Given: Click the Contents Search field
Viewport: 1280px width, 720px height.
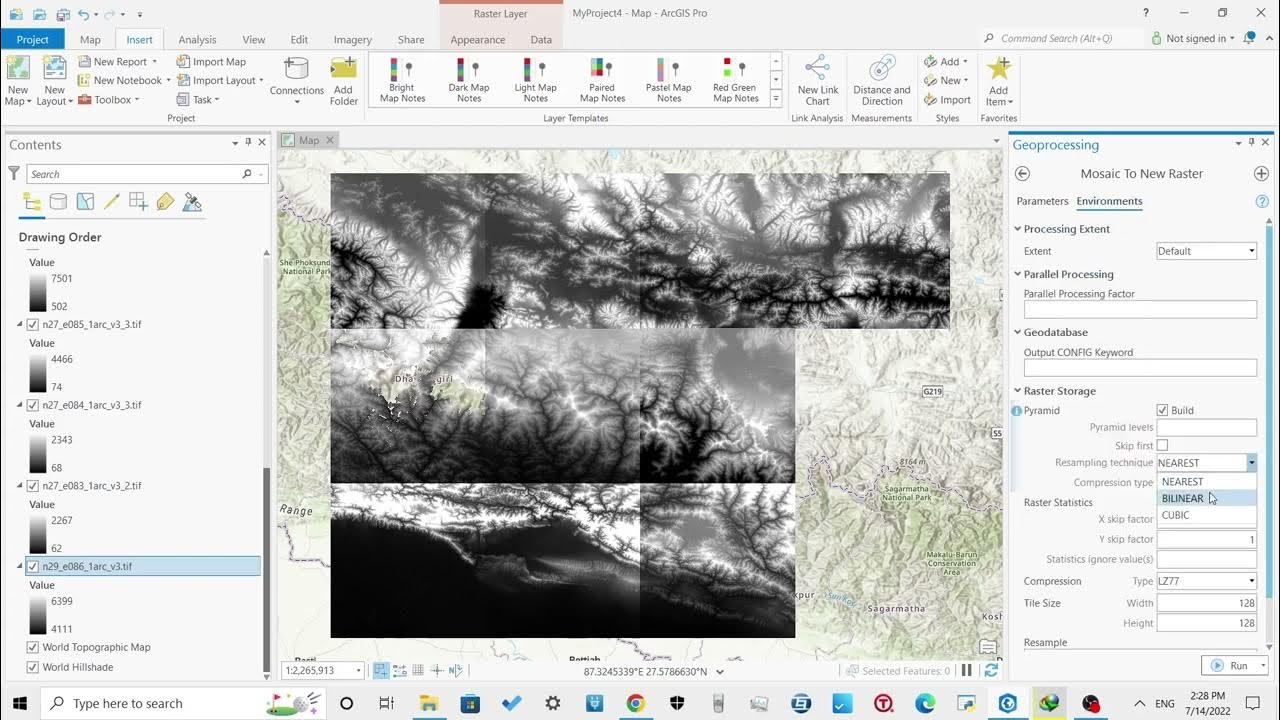Looking at the screenshot, I should click(x=147, y=174).
